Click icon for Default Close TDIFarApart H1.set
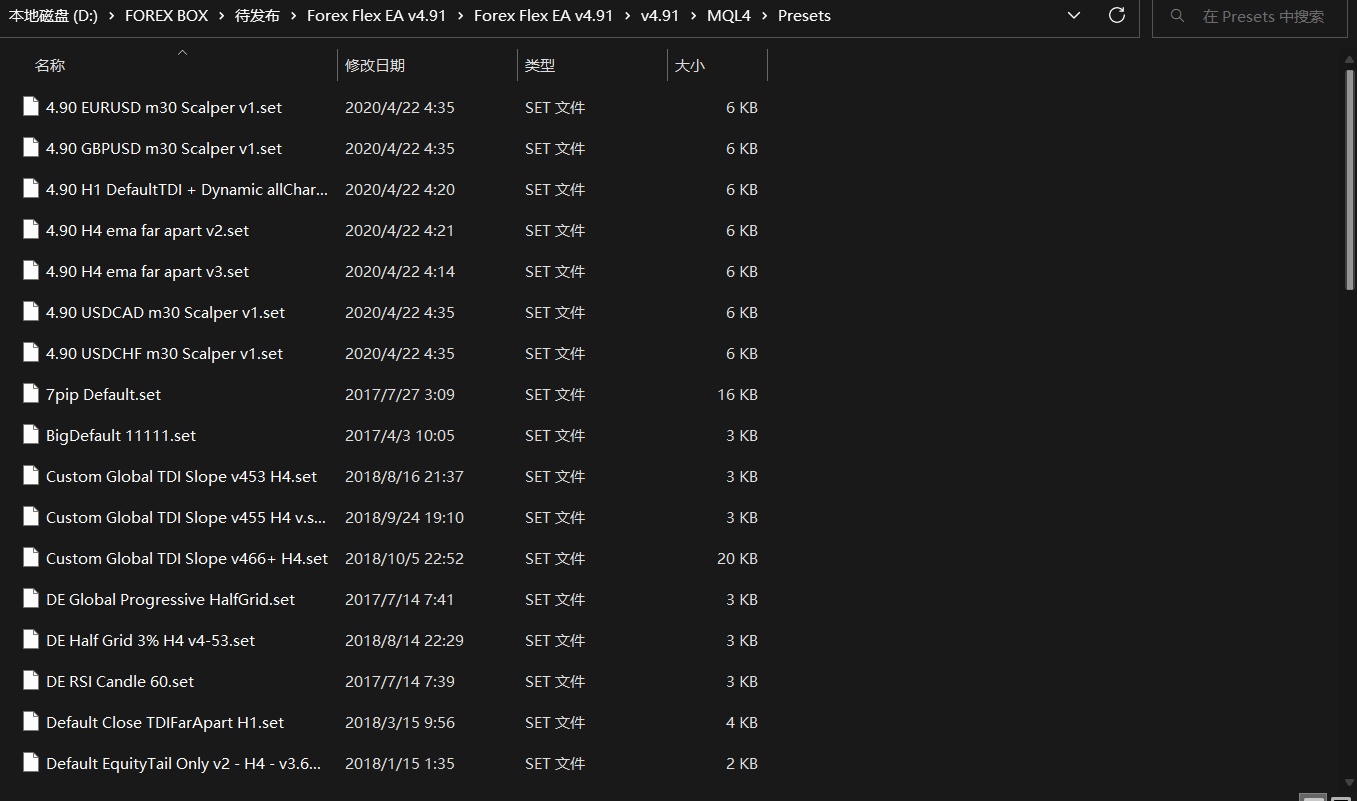This screenshot has width=1357, height=801. 30,722
